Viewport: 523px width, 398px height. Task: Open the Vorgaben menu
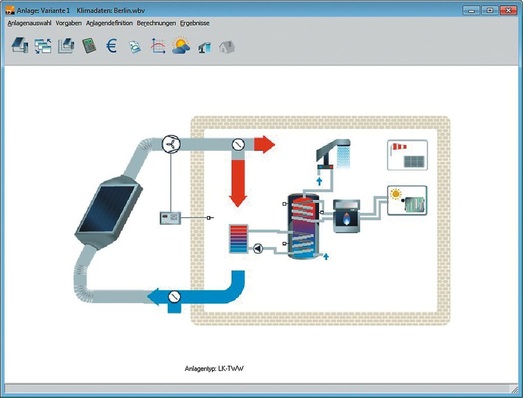(x=68, y=23)
